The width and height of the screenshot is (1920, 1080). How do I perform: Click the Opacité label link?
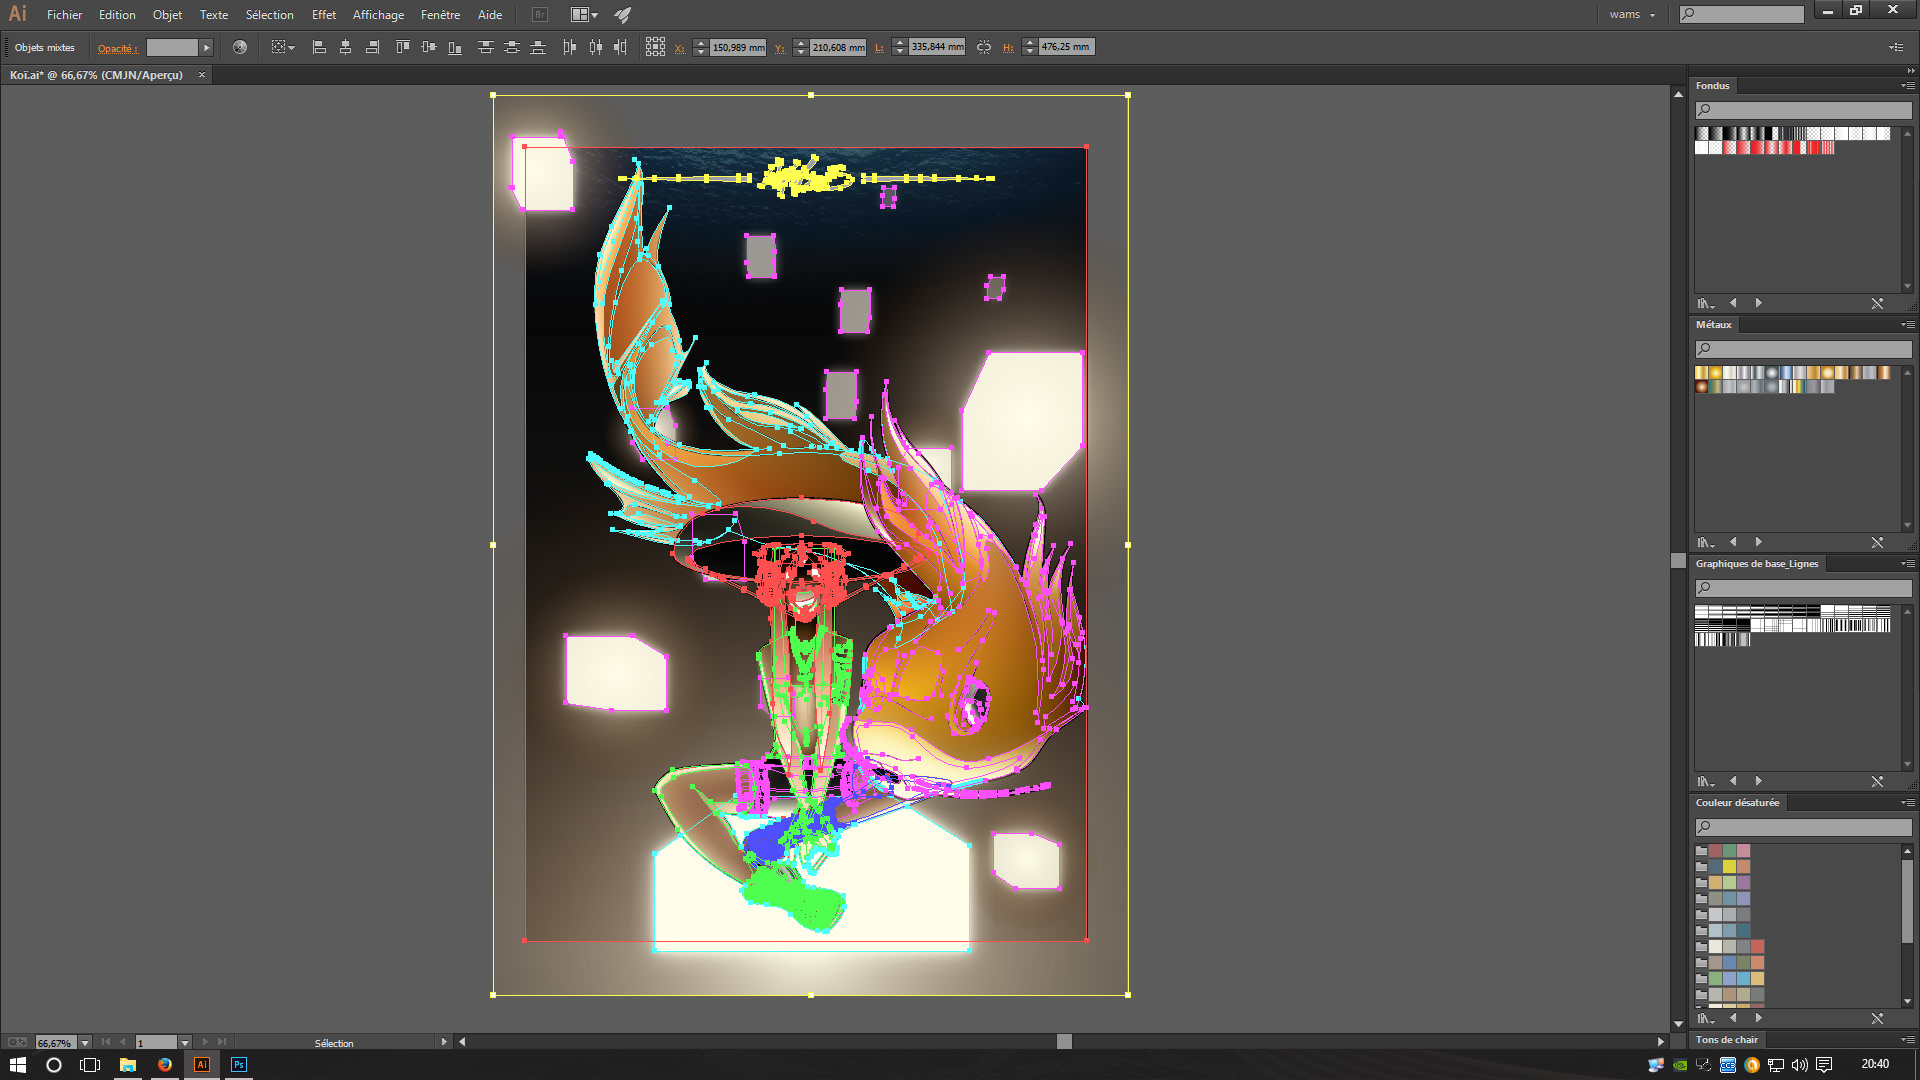[117, 48]
